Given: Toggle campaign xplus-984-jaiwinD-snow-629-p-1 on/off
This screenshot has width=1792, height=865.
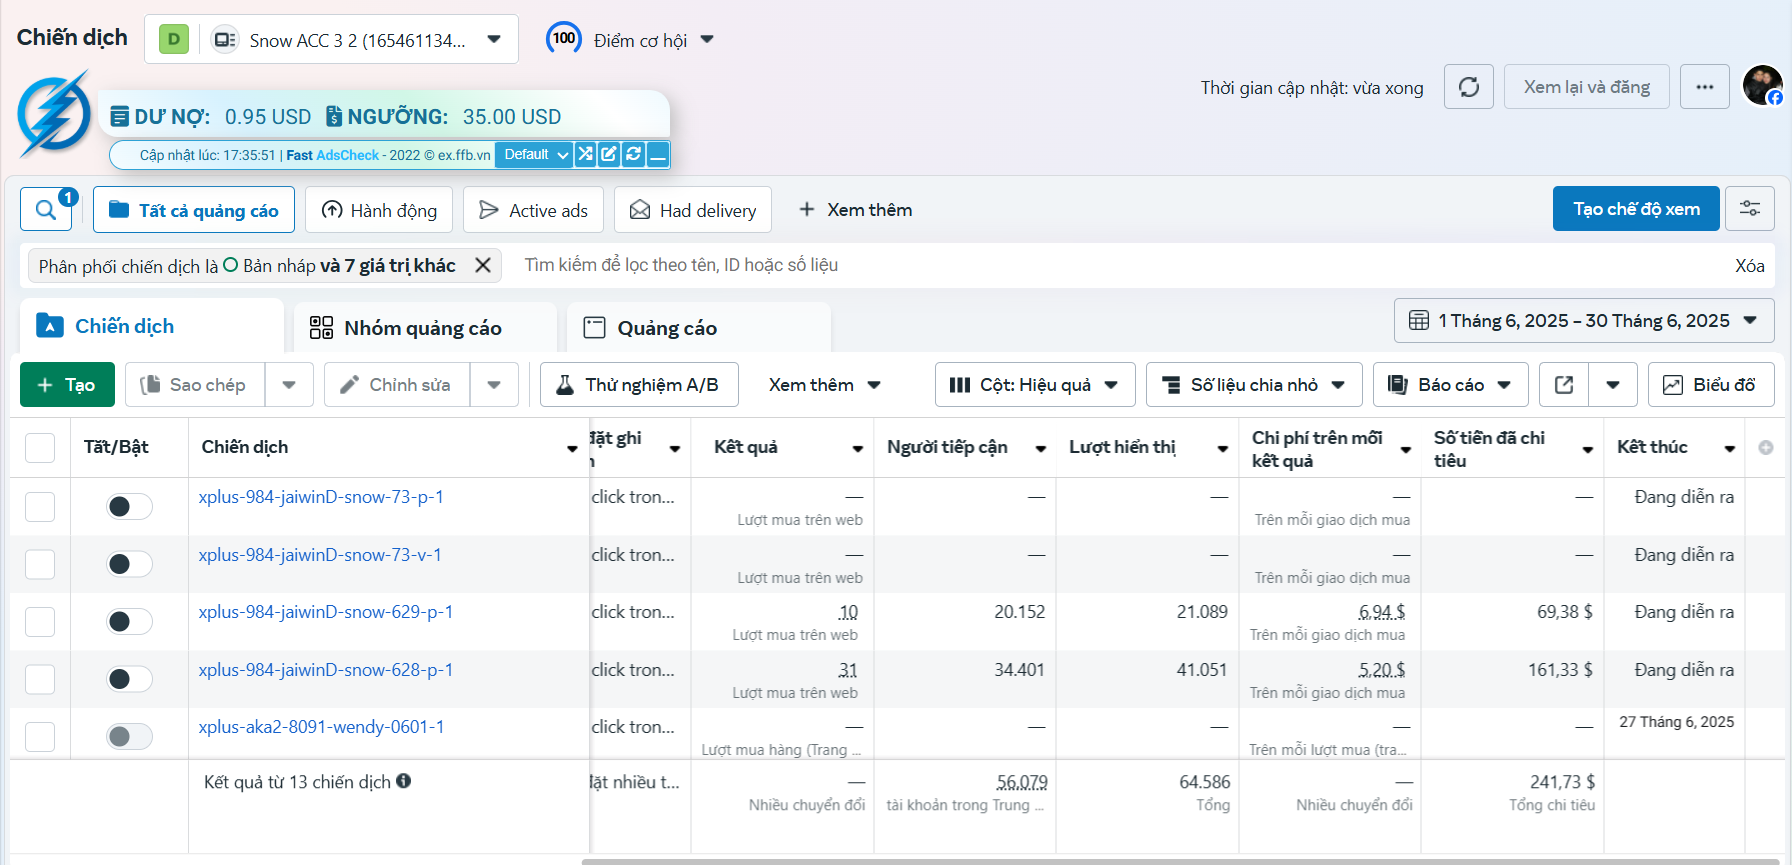Looking at the screenshot, I should click(x=129, y=622).
